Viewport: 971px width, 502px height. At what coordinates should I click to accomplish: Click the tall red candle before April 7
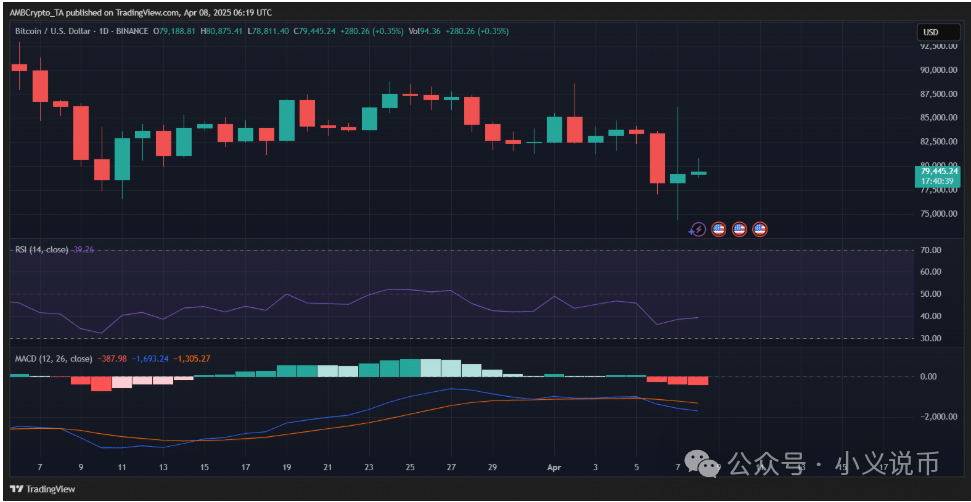[x=657, y=158]
